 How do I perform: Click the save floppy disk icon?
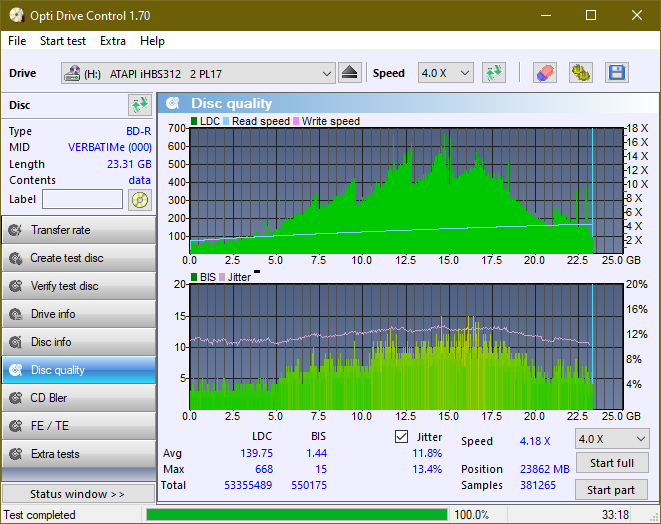pos(616,73)
